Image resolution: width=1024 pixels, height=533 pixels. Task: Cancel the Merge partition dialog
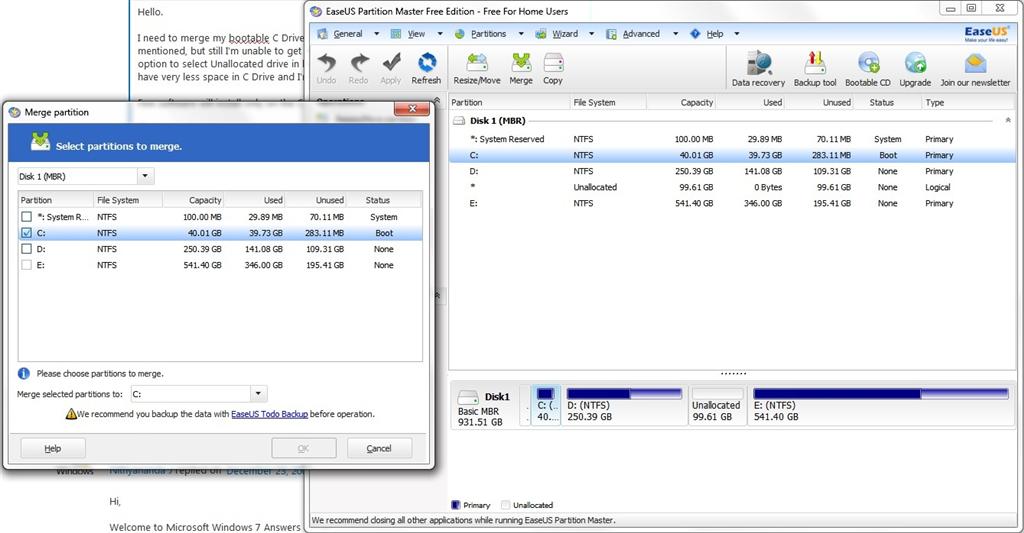(379, 448)
